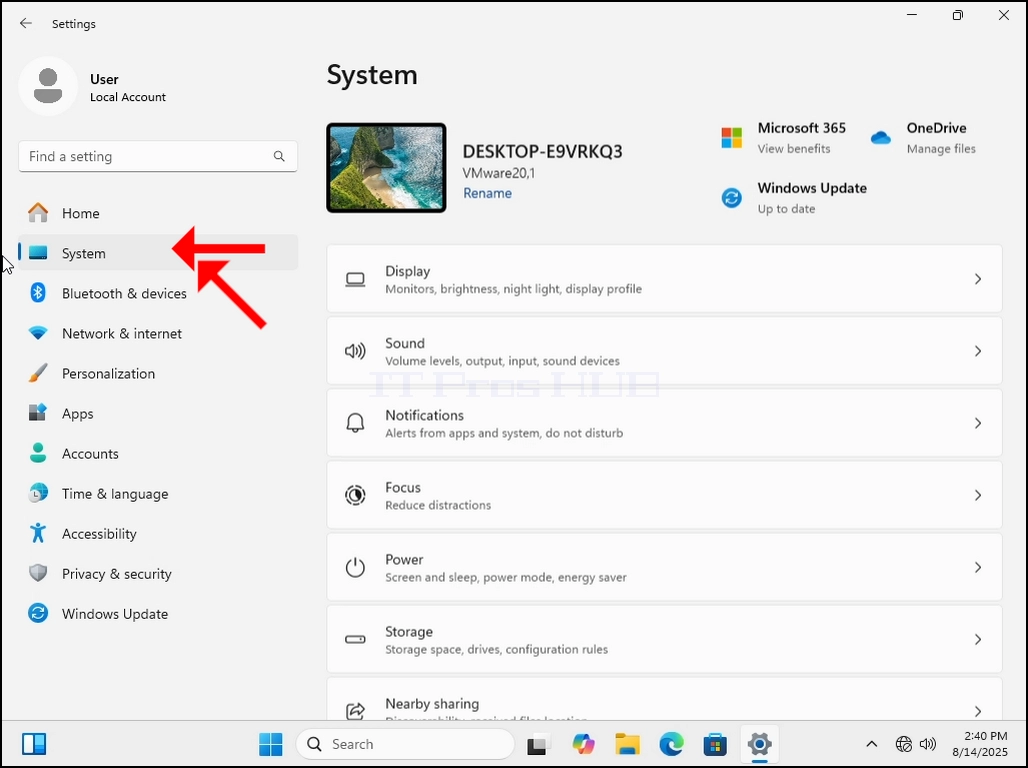Click the Privacy & security shield icon
1028x768 pixels.
38,573
